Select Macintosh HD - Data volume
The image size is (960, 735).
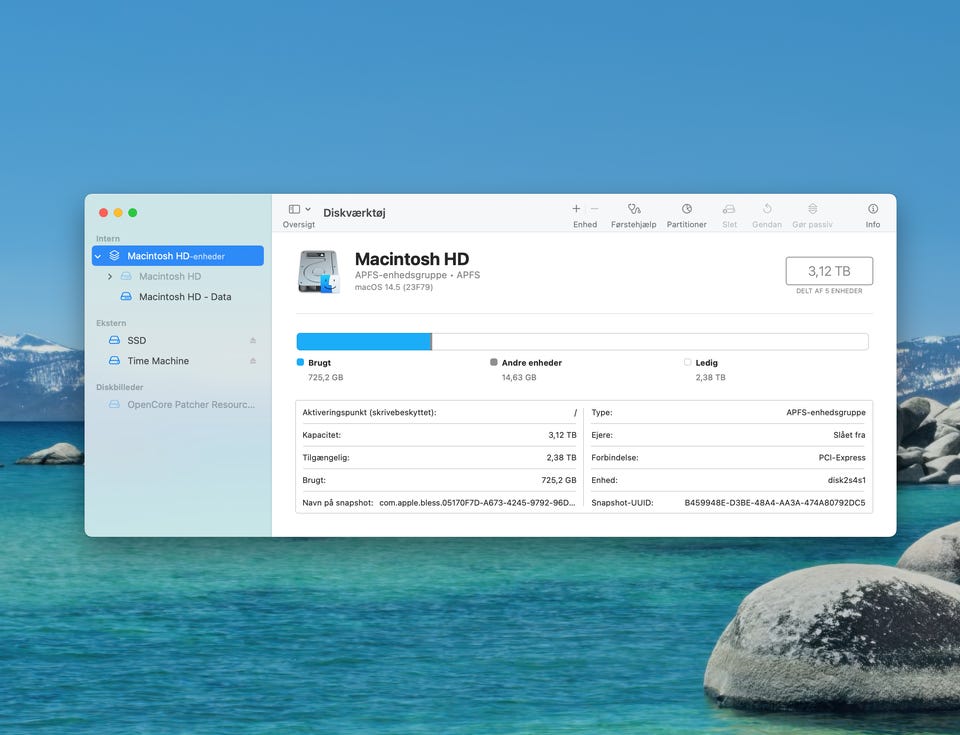(185, 297)
